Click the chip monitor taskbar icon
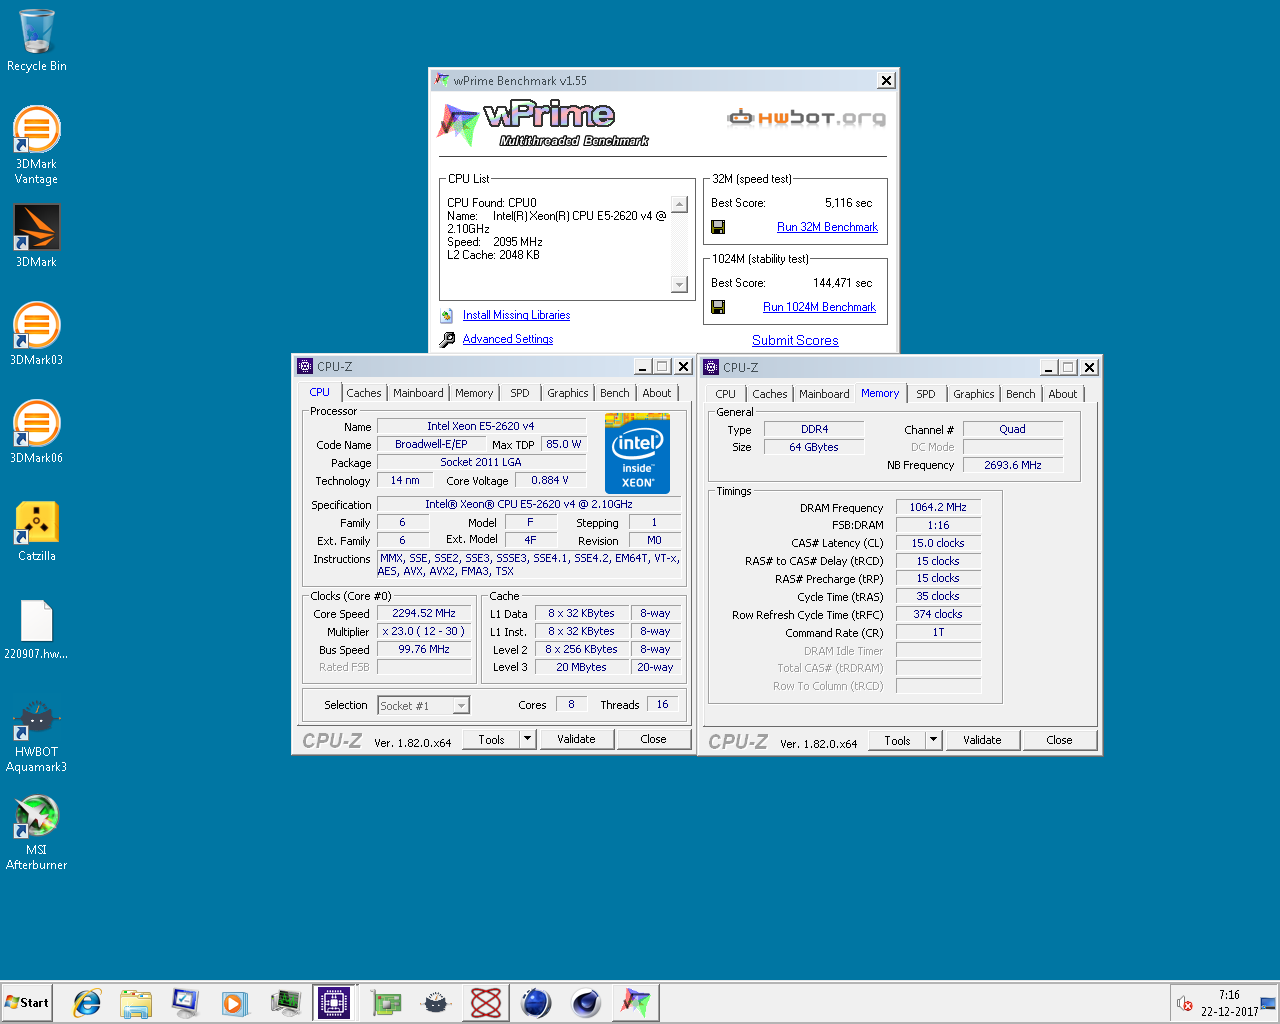1280x1024 pixels. point(286,1003)
